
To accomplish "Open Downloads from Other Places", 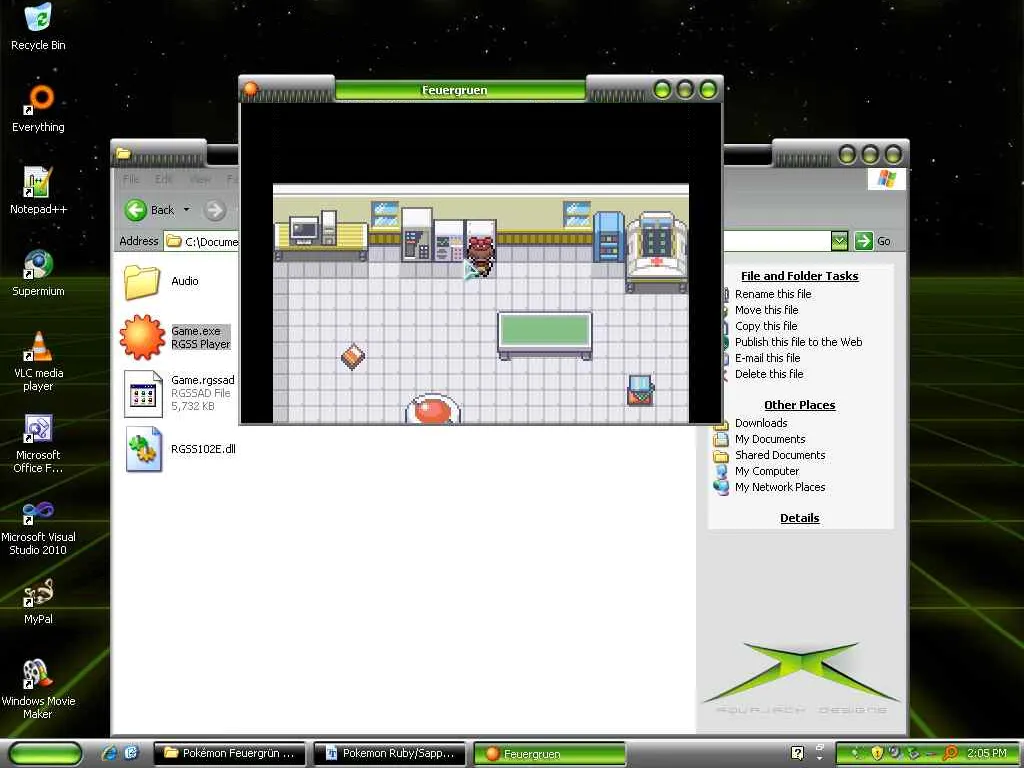I will pyautogui.click(x=761, y=423).
